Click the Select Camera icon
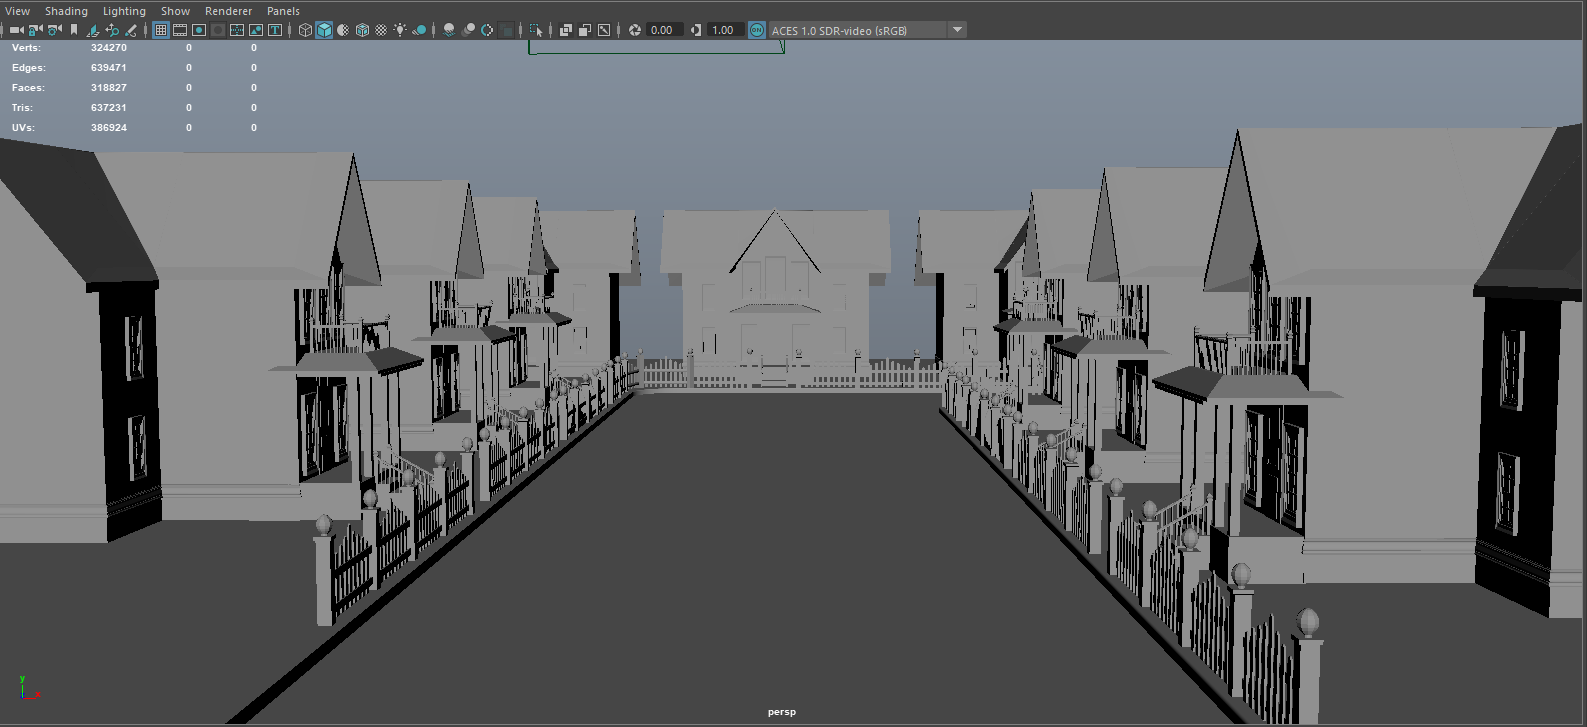This screenshot has height=727, width=1587. click(x=16, y=30)
